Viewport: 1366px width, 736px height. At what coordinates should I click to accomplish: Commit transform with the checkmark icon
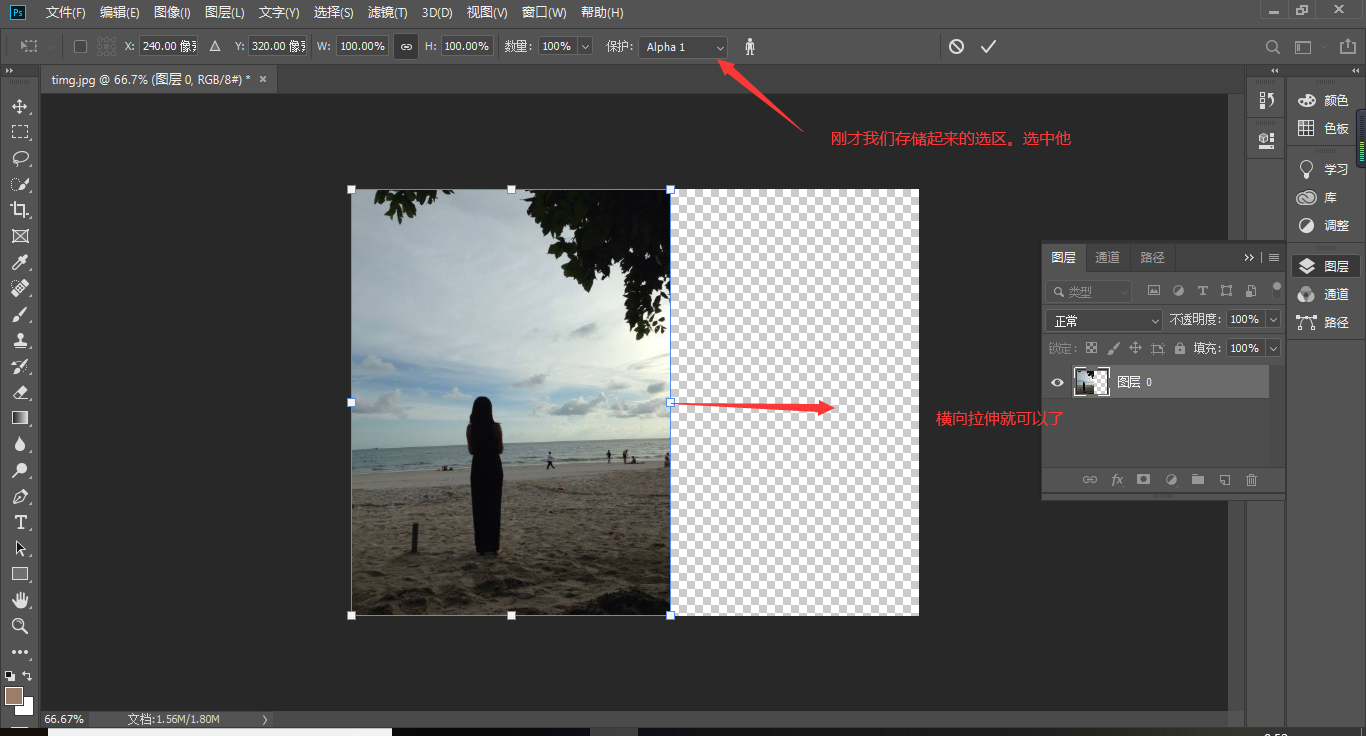[x=988, y=46]
